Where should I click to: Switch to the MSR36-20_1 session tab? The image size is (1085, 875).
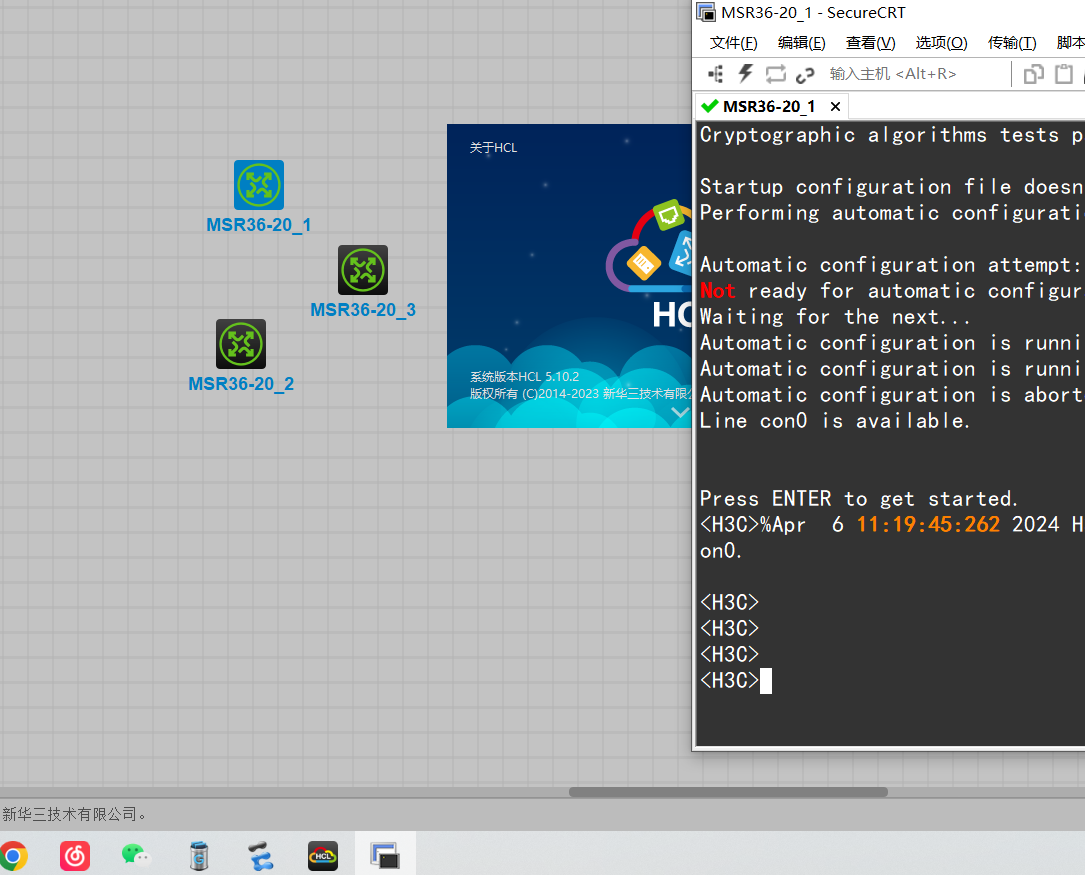coord(769,107)
